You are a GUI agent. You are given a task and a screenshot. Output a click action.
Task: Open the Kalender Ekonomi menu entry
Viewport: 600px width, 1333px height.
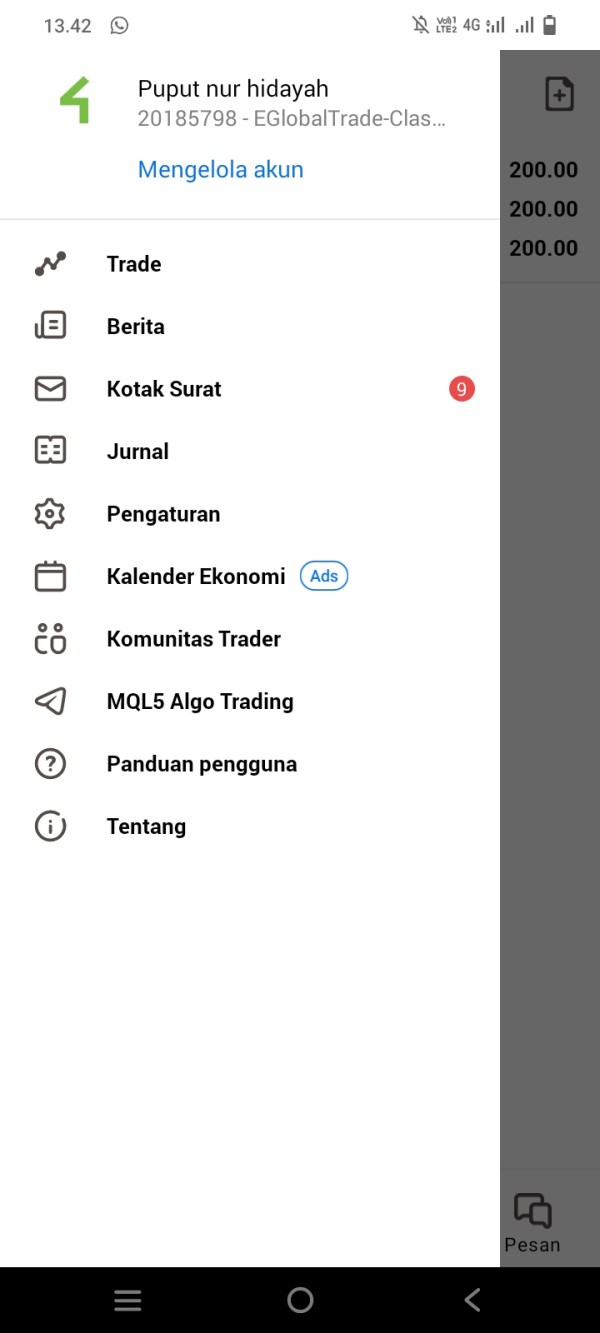coord(250,576)
